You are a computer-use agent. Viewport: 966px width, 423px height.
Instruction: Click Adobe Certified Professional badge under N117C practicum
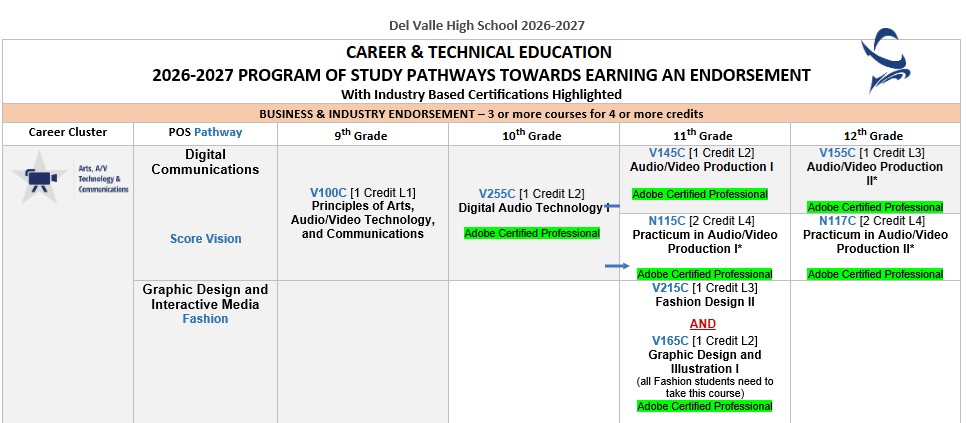[875, 275]
